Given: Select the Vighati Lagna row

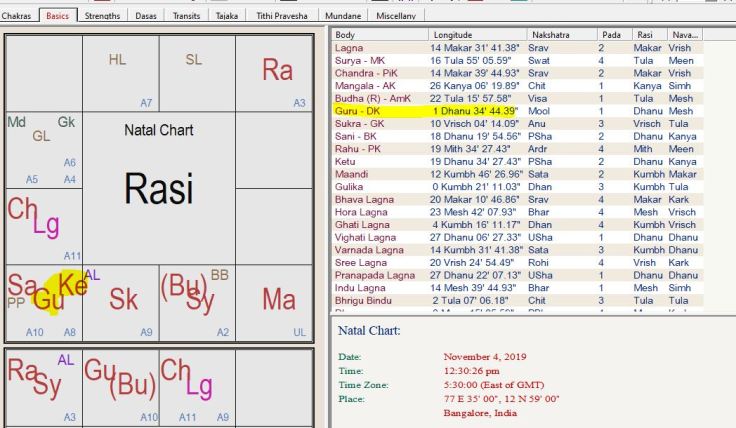Looking at the screenshot, I should click(518, 237).
